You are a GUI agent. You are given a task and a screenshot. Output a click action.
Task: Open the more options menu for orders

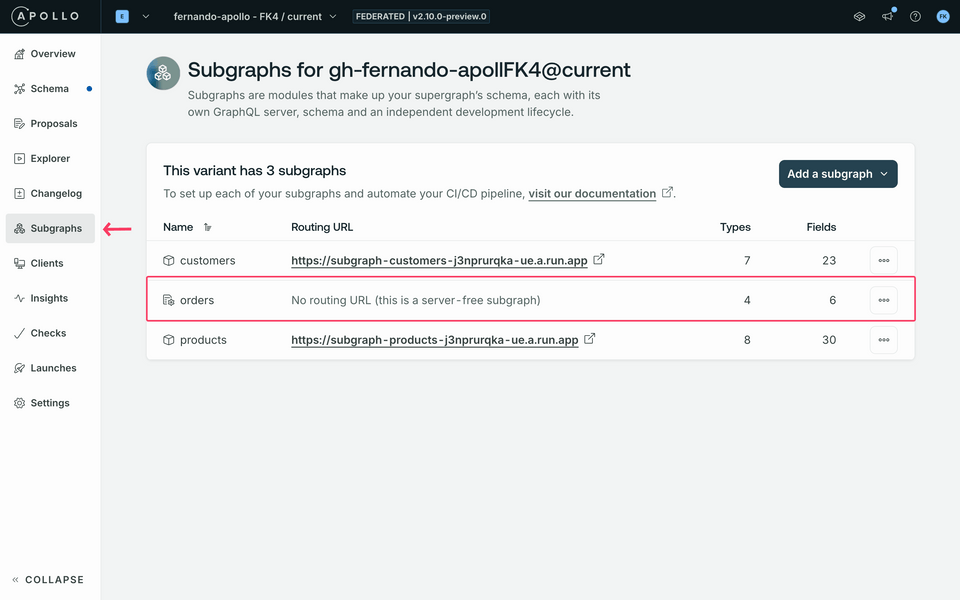[x=883, y=300]
